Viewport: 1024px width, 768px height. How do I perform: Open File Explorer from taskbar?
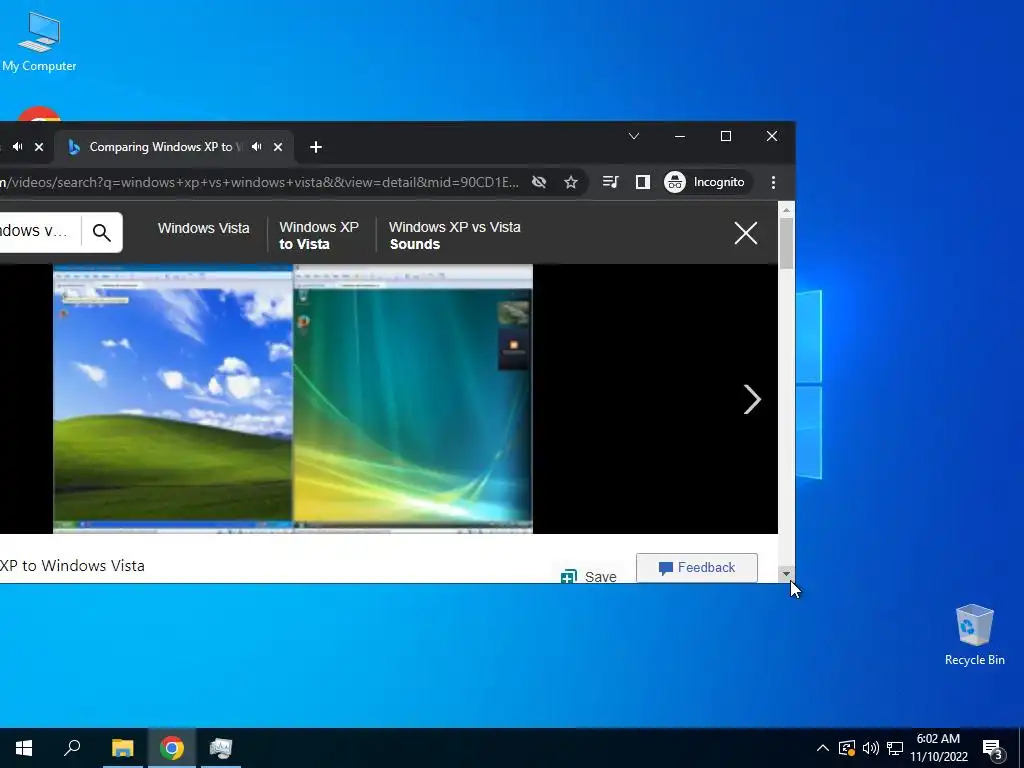123,748
